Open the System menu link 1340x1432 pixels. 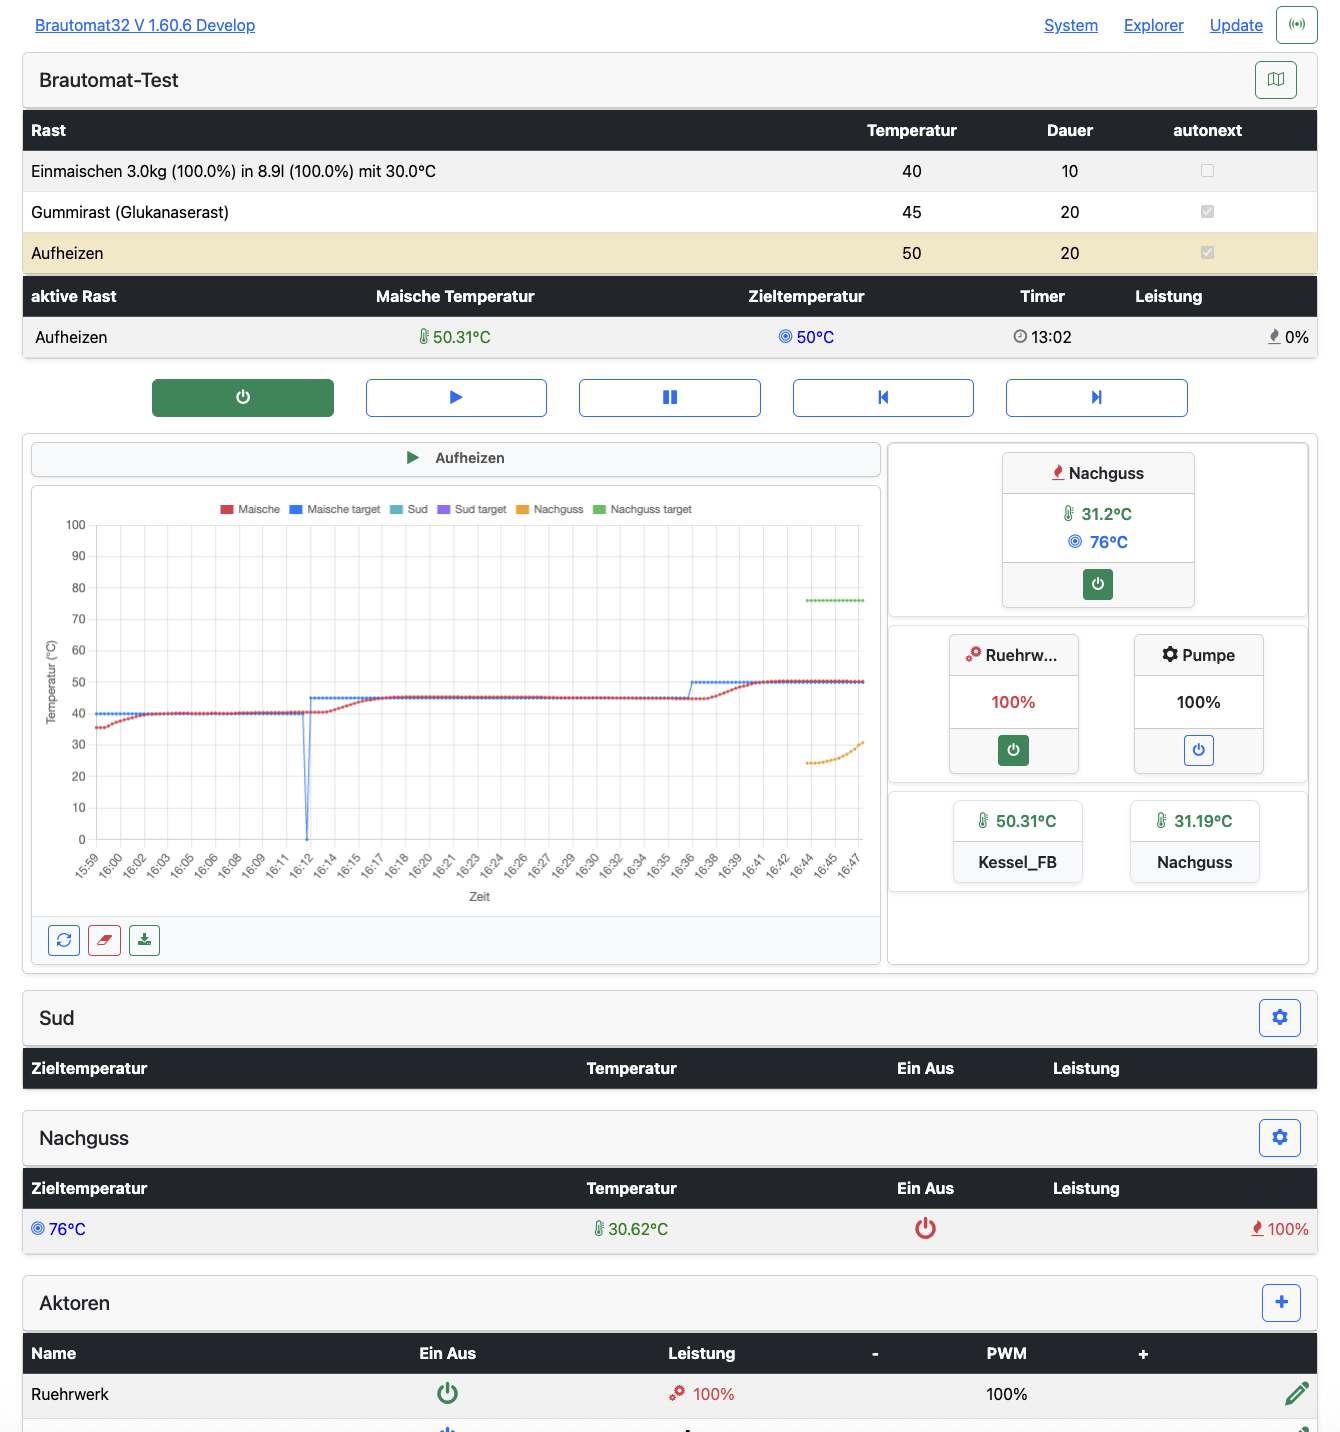(x=1070, y=25)
